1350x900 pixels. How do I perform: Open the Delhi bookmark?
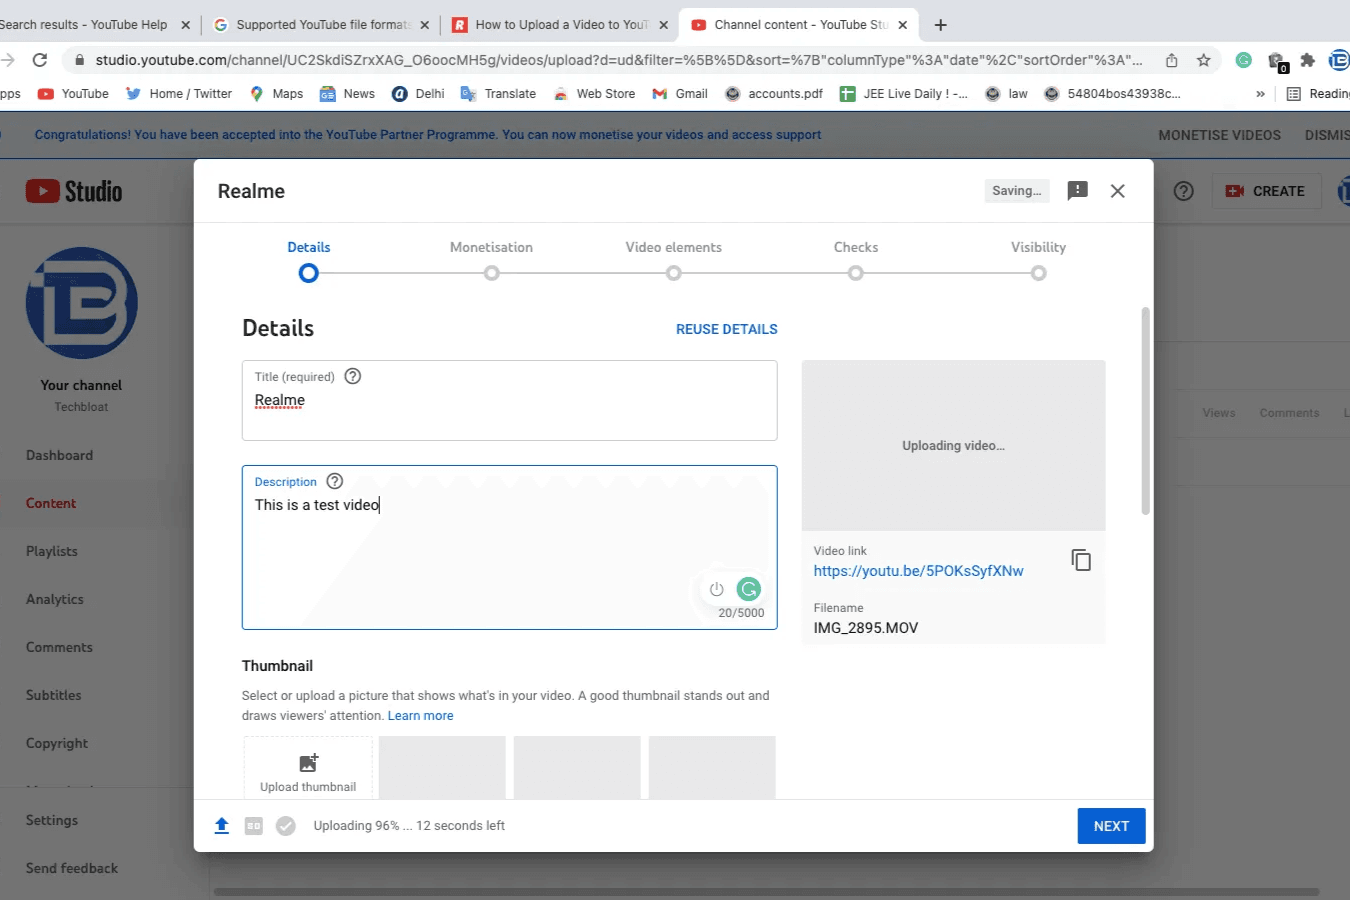[418, 94]
